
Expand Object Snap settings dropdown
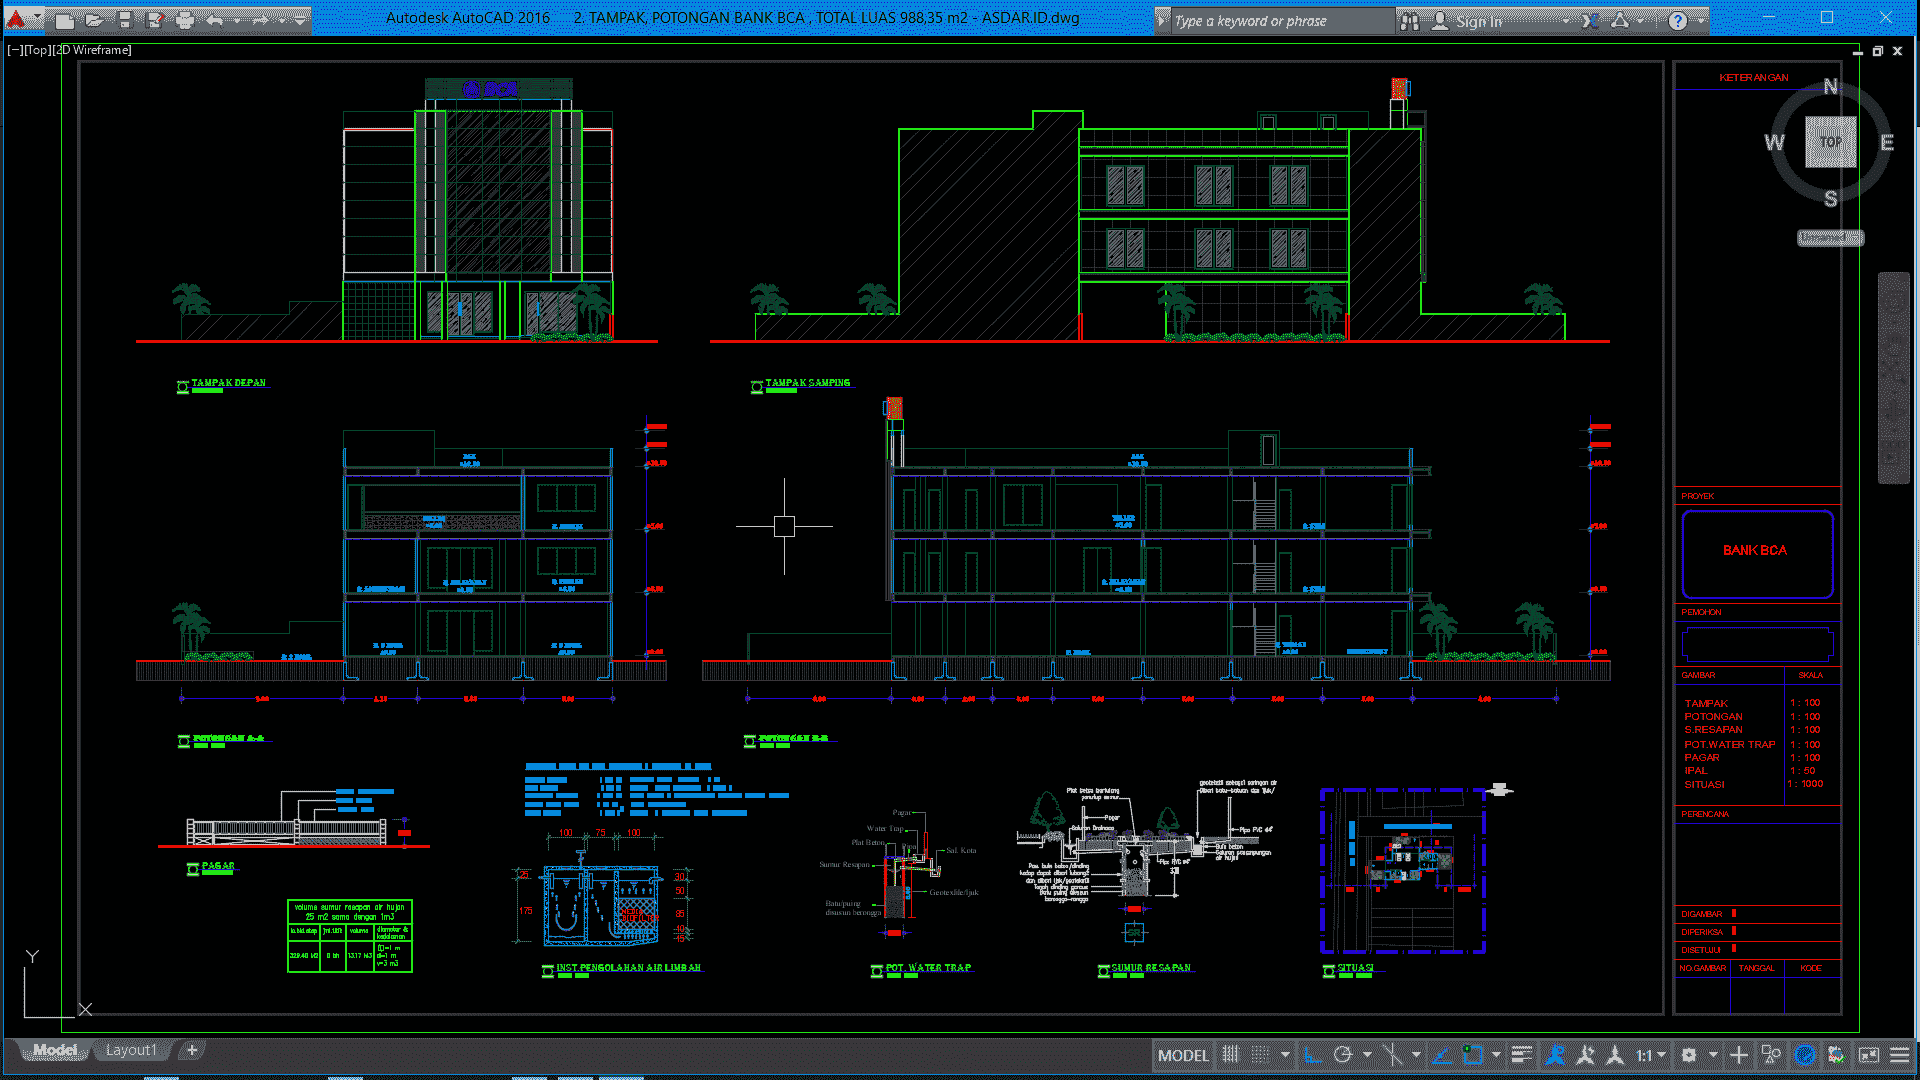(1496, 1054)
